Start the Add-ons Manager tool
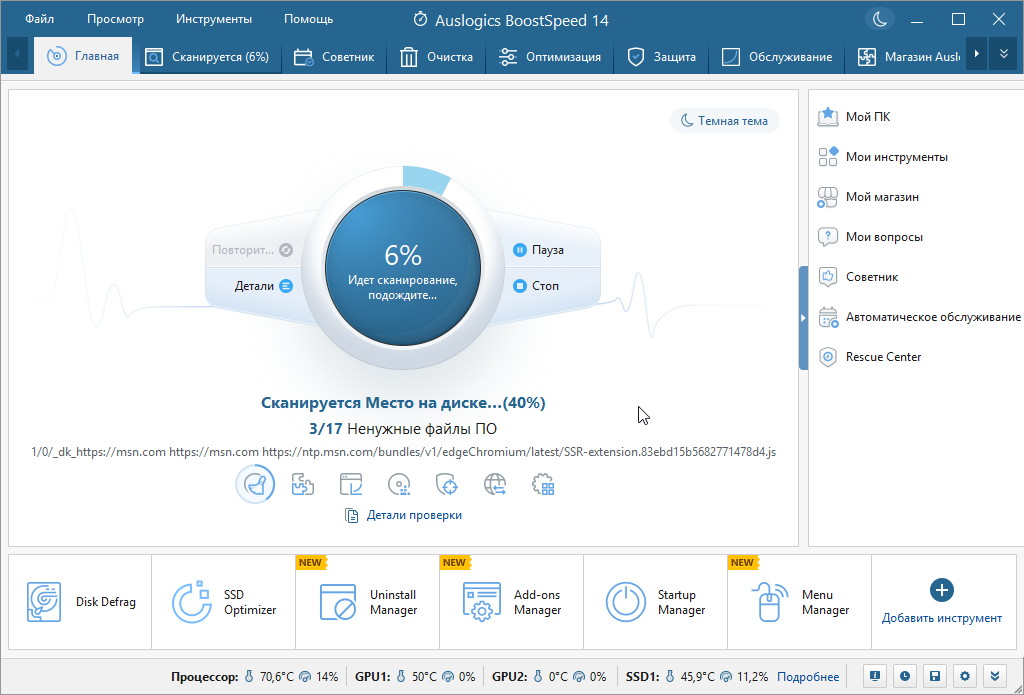Screen dimensions: 1024x695 (511, 602)
